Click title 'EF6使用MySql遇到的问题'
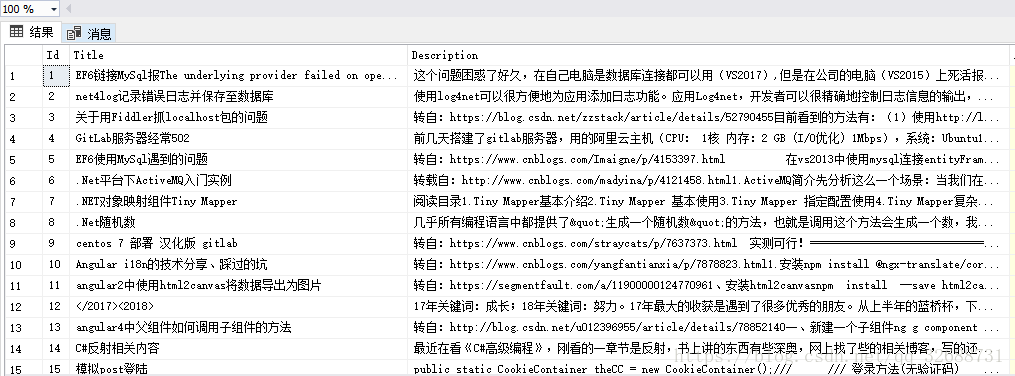 (x=141, y=159)
